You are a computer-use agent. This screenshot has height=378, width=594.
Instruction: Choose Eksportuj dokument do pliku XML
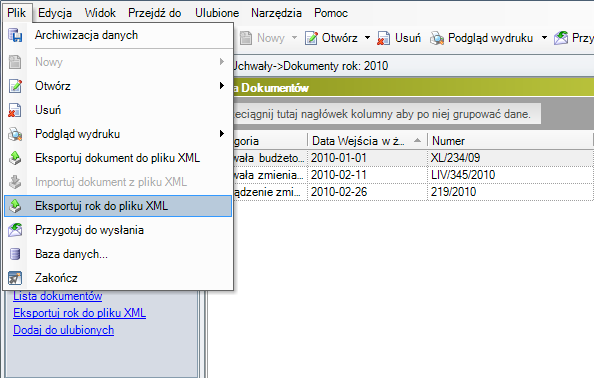pyautogui.click(x=118, y=158)
